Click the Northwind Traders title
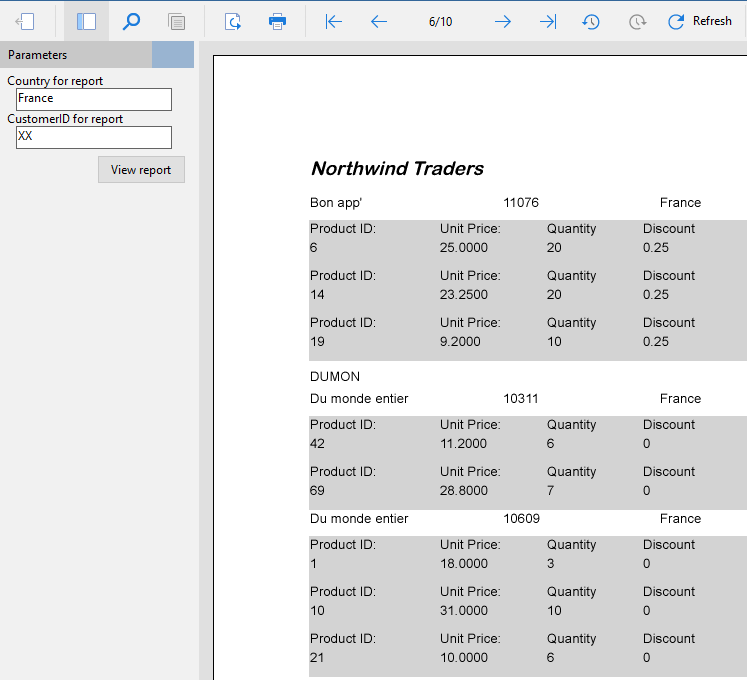The height and width of the screenshot is (680, 747). (x=397, y=169)
